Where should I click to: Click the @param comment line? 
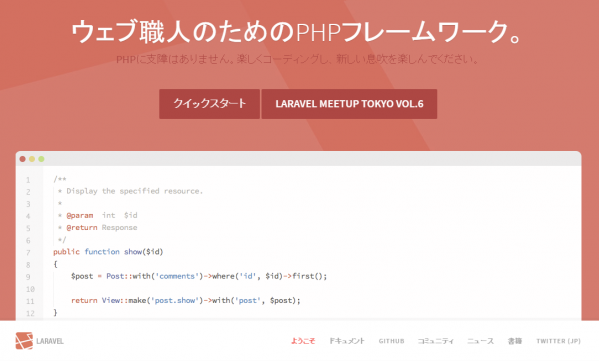(98, 215)
